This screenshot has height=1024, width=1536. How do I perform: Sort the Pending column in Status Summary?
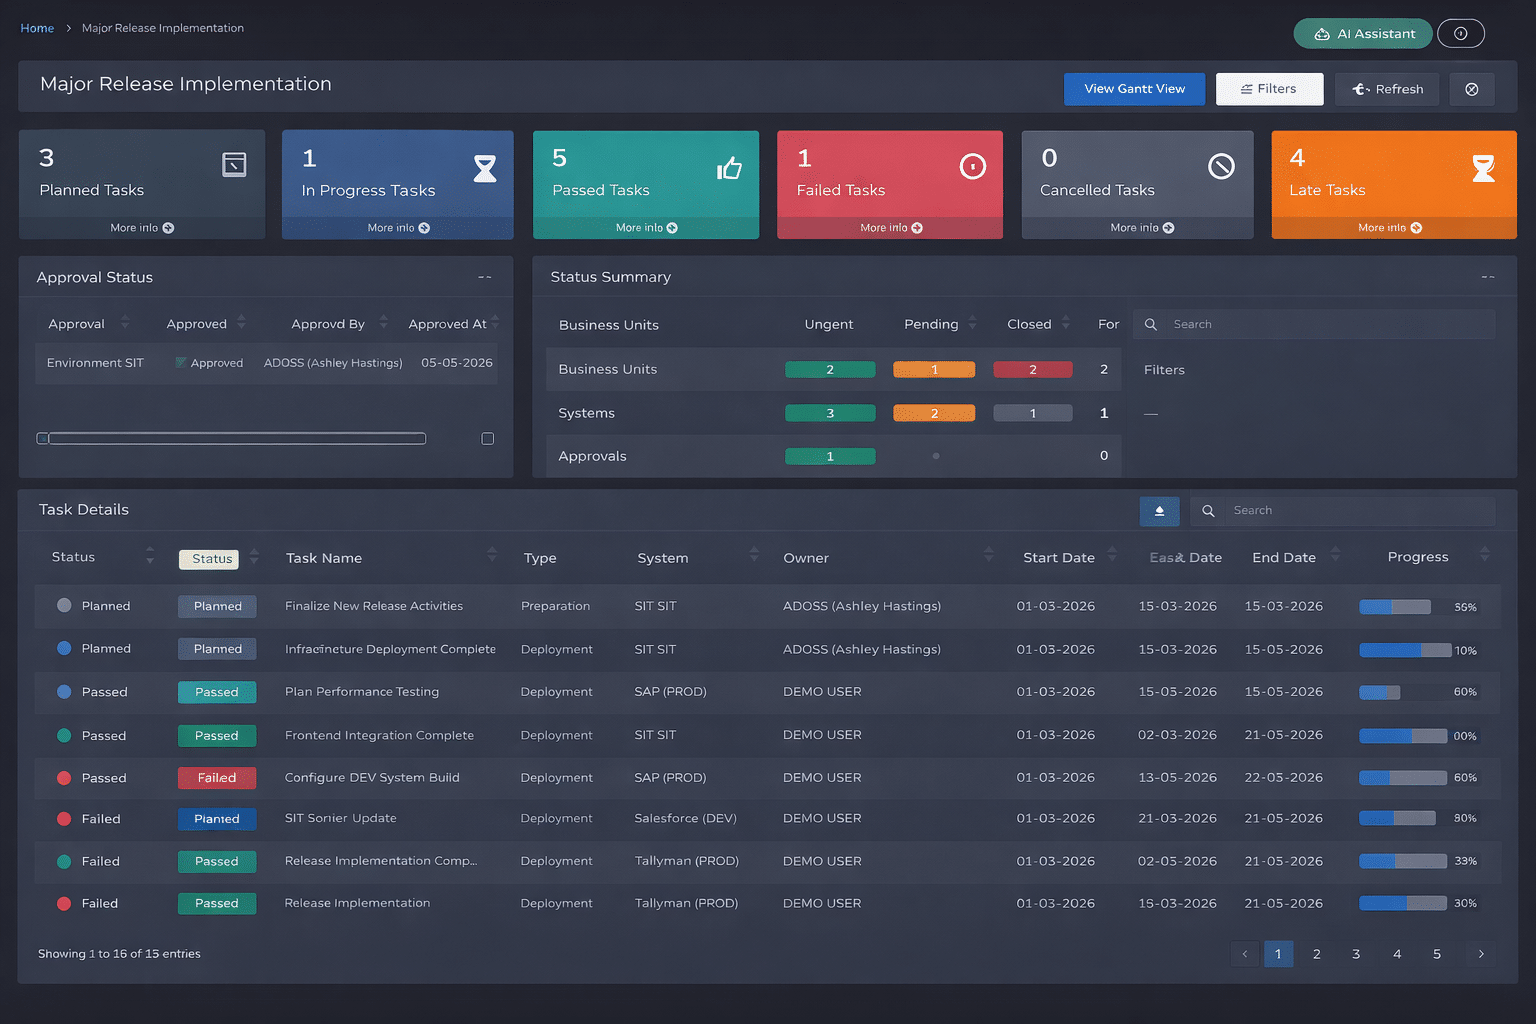(x=972, y=323)
